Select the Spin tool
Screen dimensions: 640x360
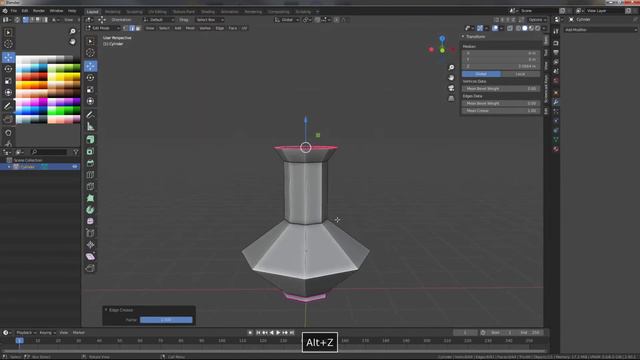tap(90, 210)
